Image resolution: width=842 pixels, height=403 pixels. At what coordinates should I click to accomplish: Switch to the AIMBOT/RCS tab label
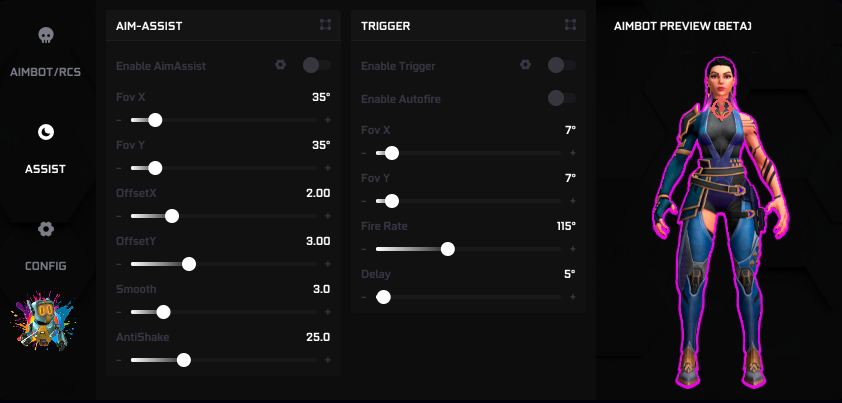coord(45,72)
